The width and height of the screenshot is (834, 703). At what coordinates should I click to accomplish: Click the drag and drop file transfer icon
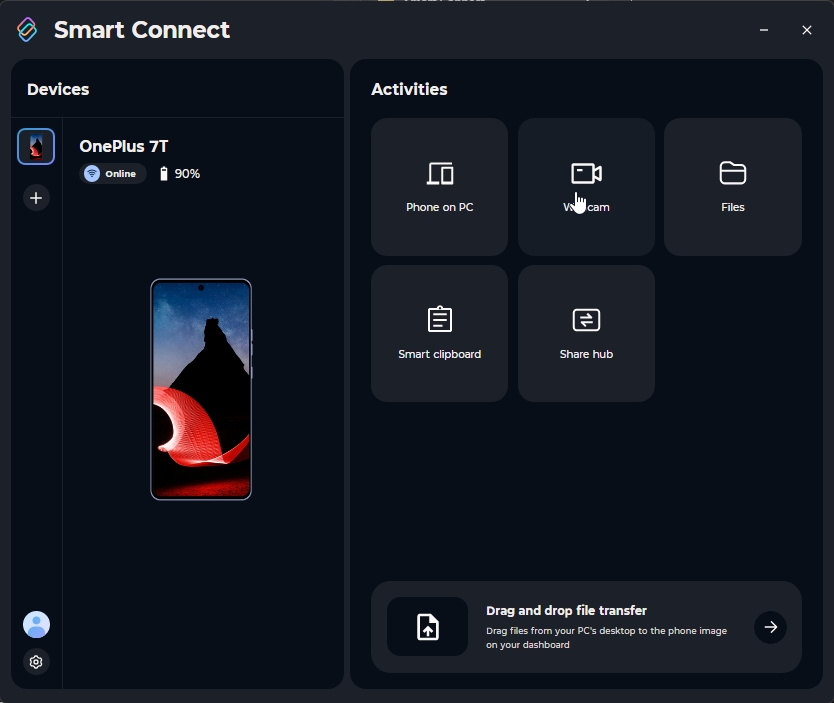click(427, 627)
